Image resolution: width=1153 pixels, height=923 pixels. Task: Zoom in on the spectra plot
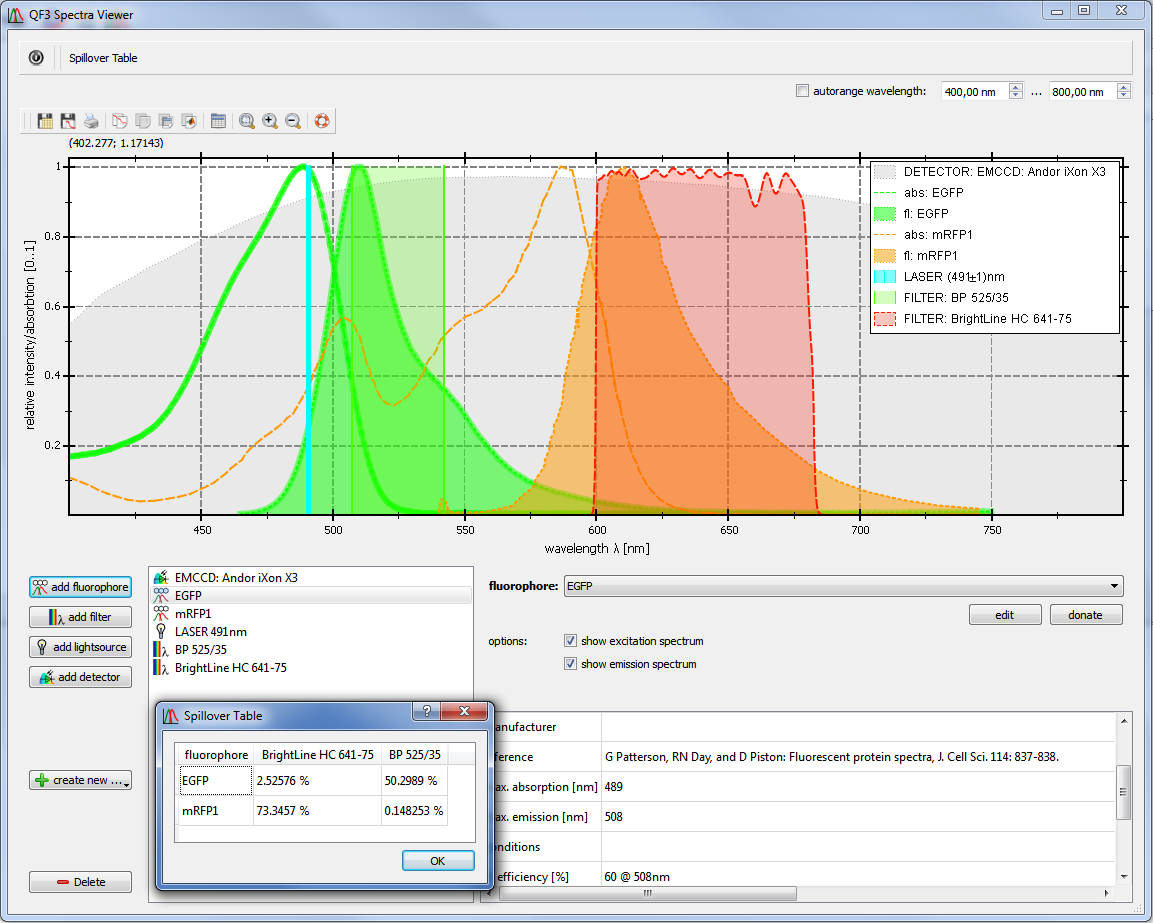pyautogui.click(x=270, y=121)
